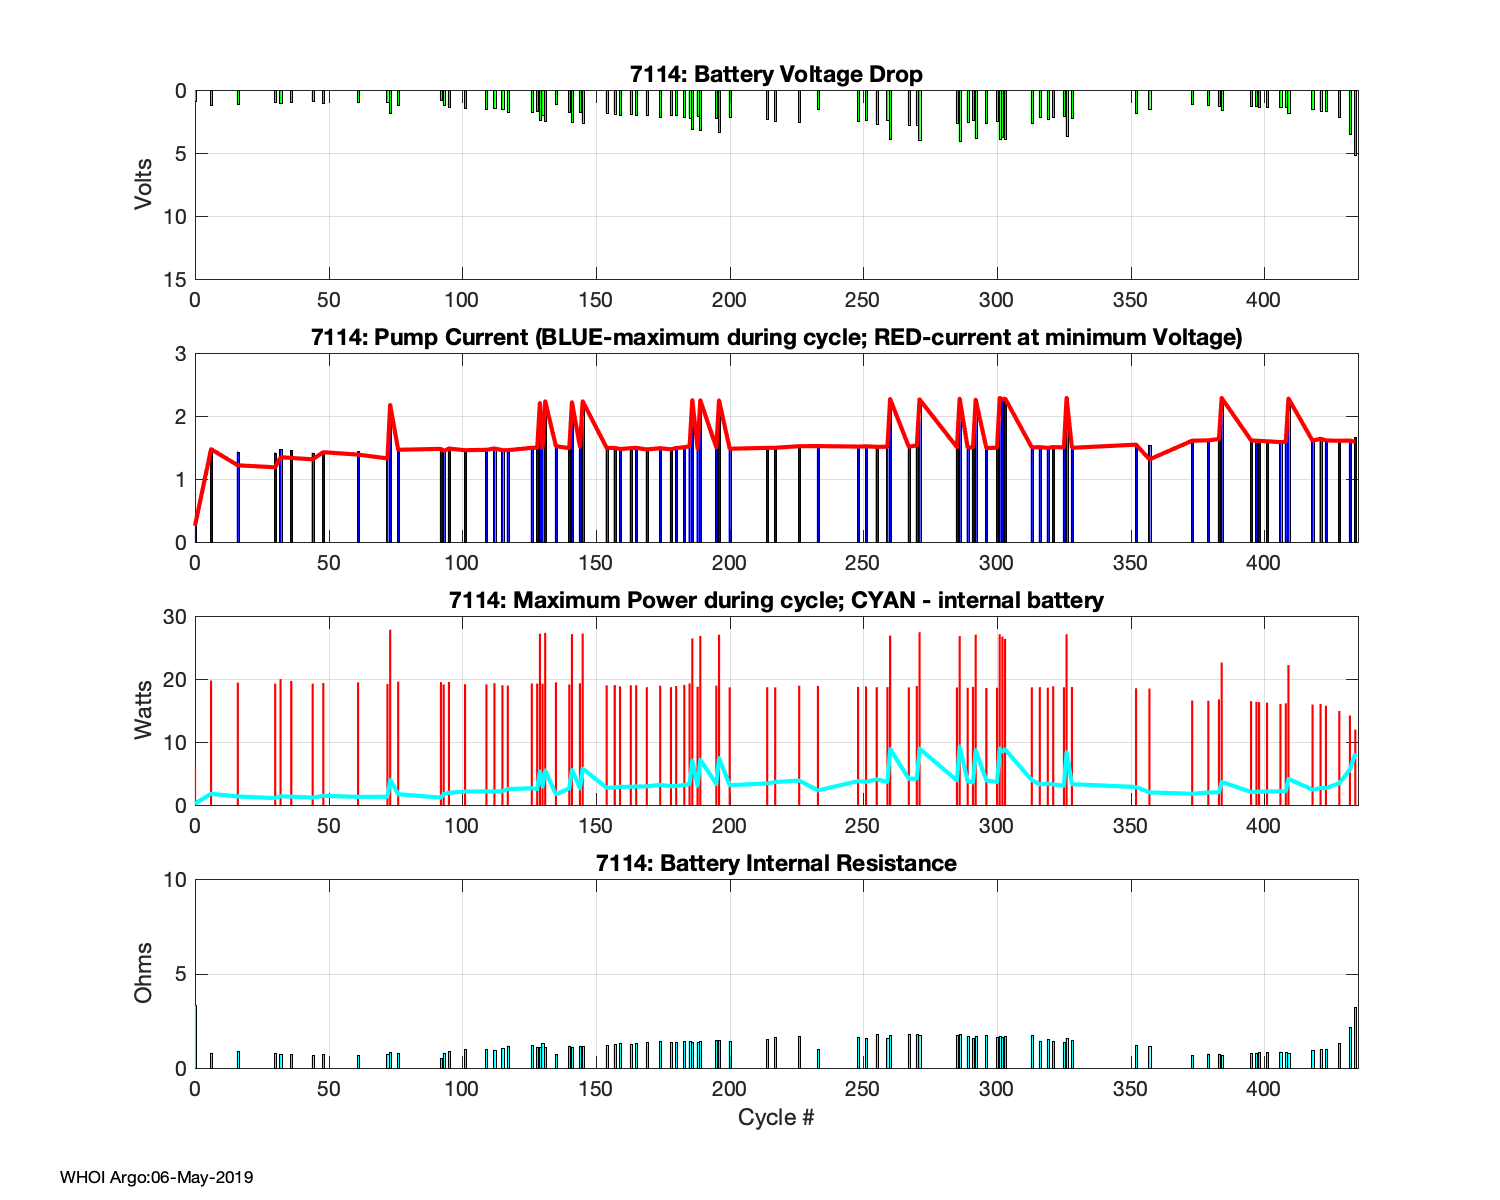
Task: Click the Pump Current chart title
Action: tap(776, 337)
